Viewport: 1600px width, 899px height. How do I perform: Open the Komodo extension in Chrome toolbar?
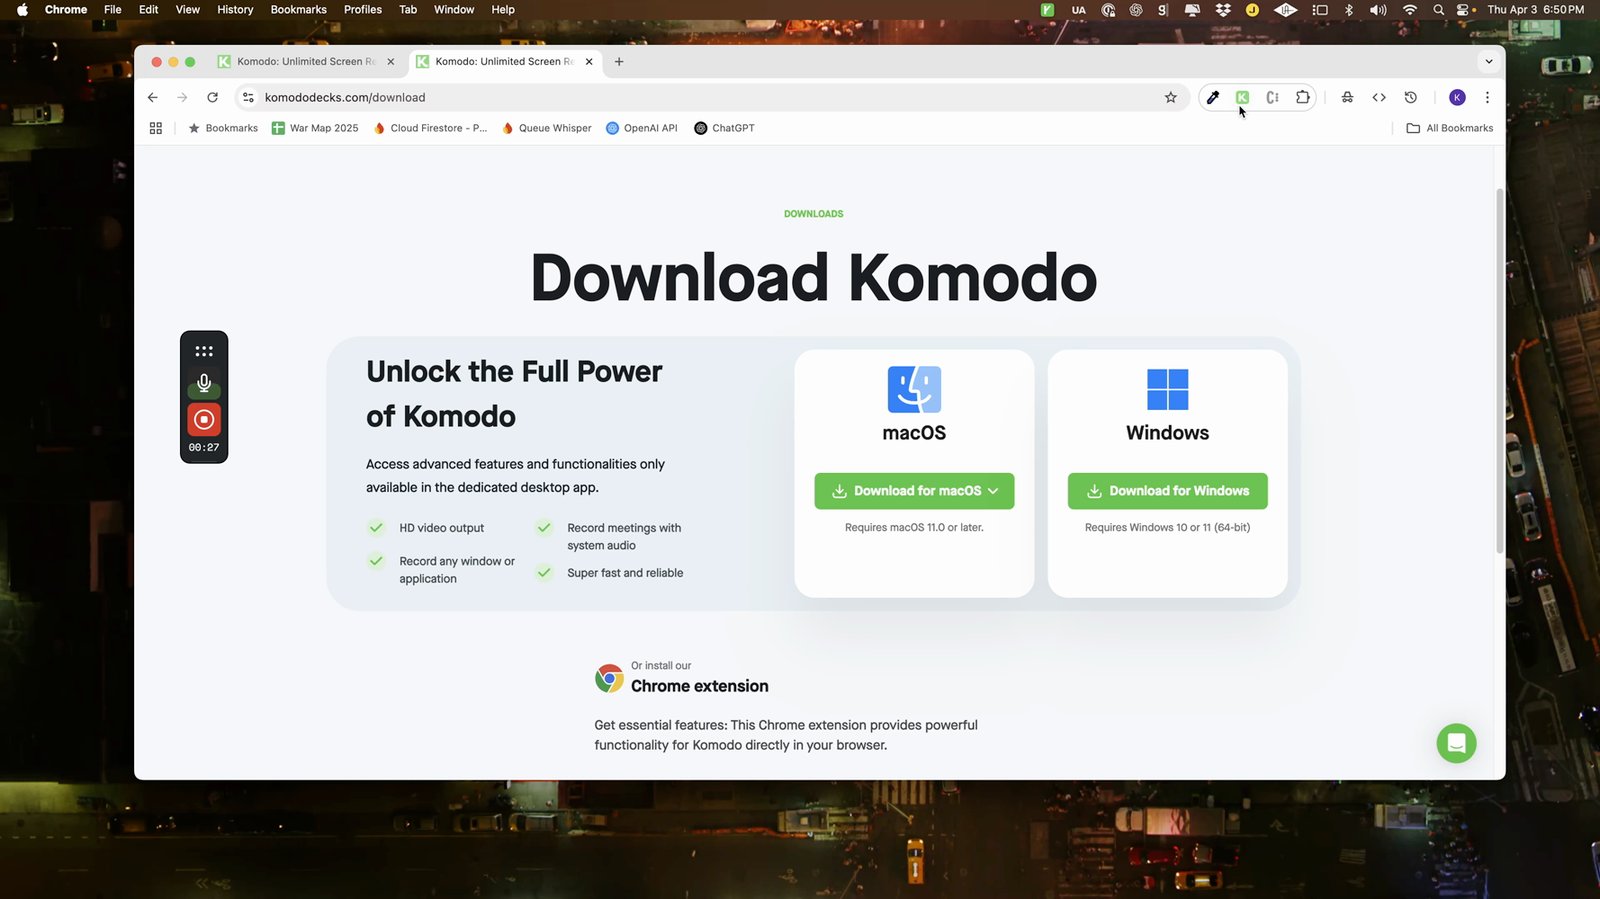[x=1242, y=97]
